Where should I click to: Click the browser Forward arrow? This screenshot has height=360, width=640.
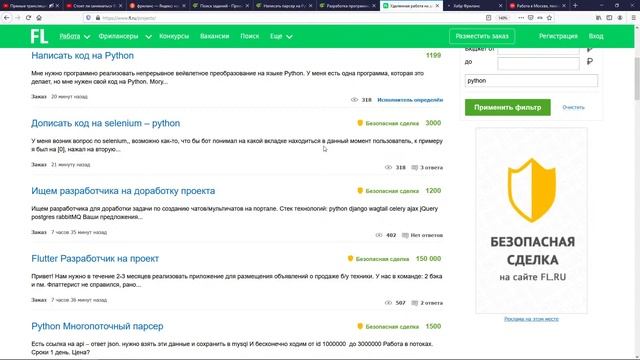(17, 18)
